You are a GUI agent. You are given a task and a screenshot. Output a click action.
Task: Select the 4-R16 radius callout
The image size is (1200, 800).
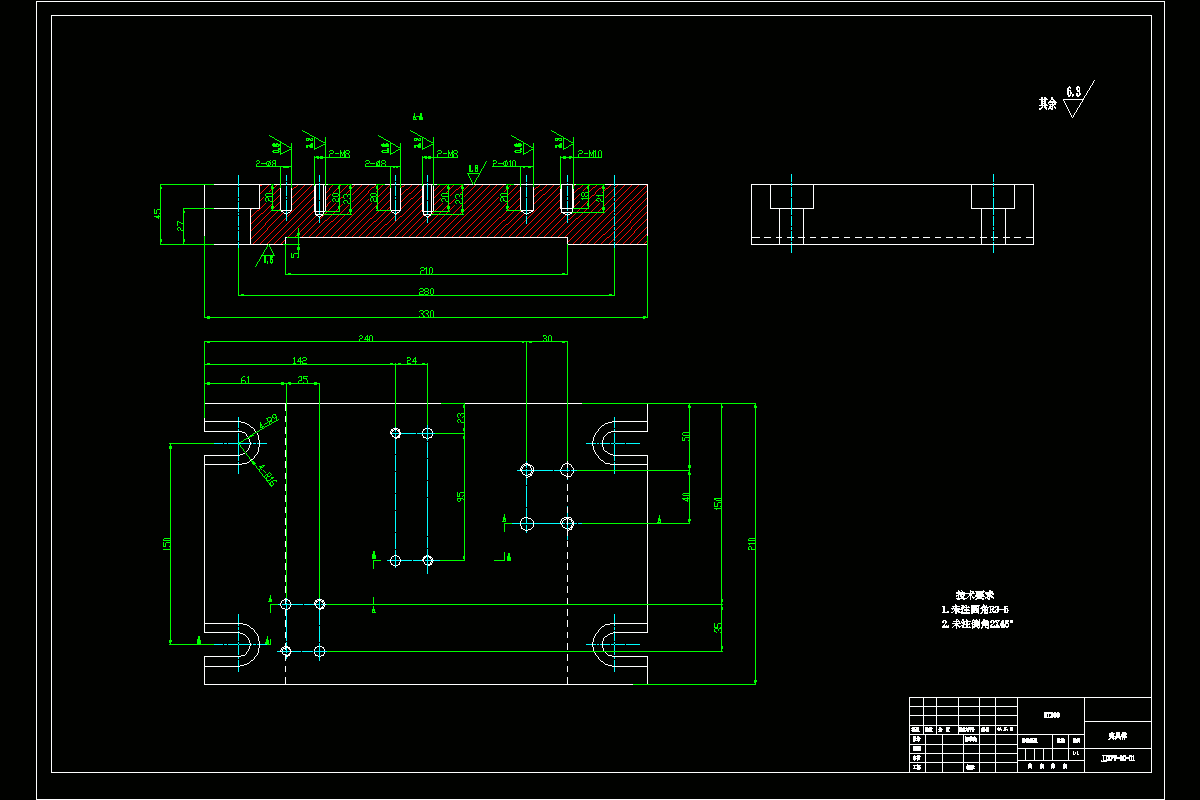(x=267, y=475)
